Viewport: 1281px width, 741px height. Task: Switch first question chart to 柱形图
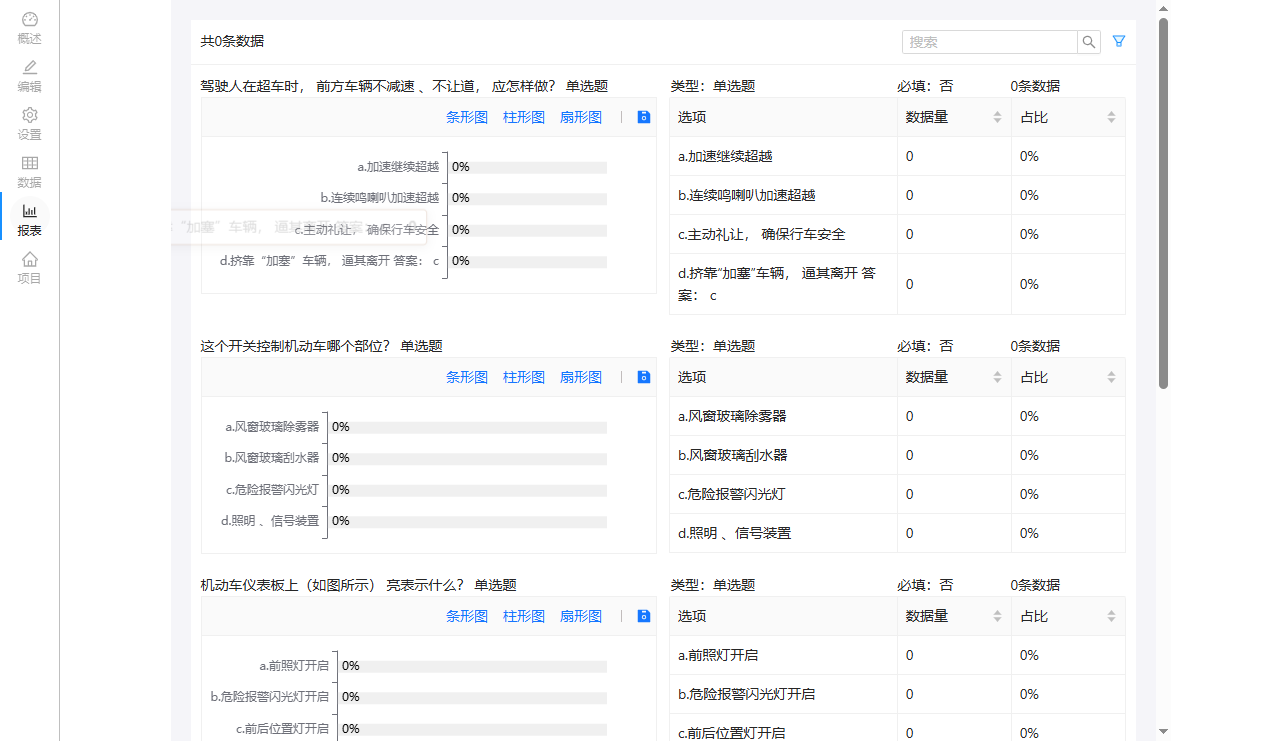click(x=524, y=117)
